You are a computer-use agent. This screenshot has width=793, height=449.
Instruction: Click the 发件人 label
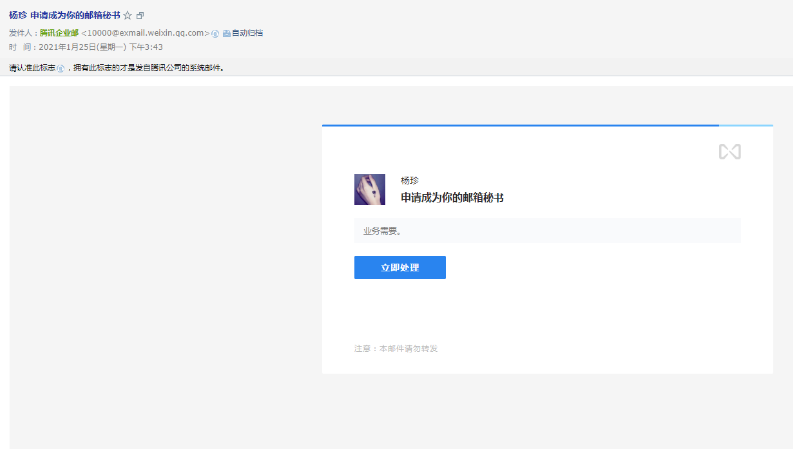coord(22,33)
